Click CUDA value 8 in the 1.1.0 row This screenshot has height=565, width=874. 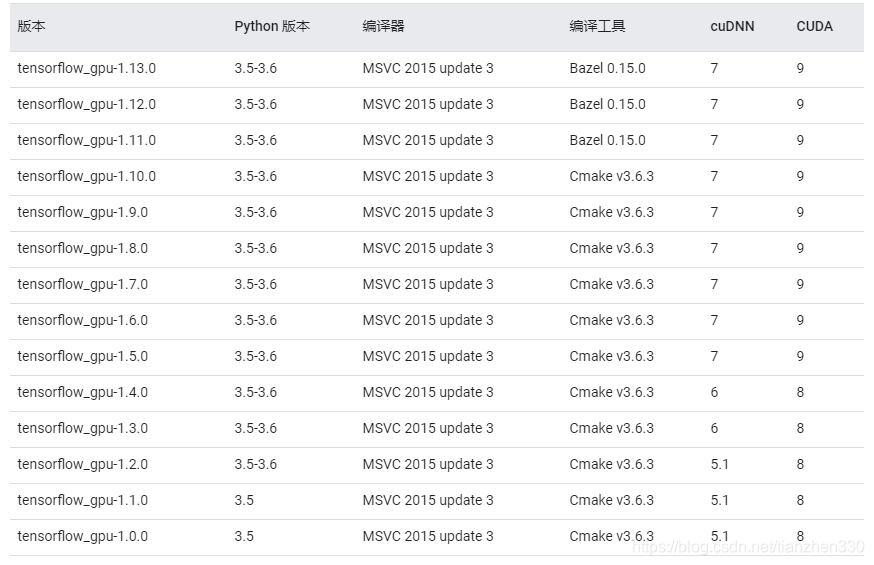coord(800,501)
